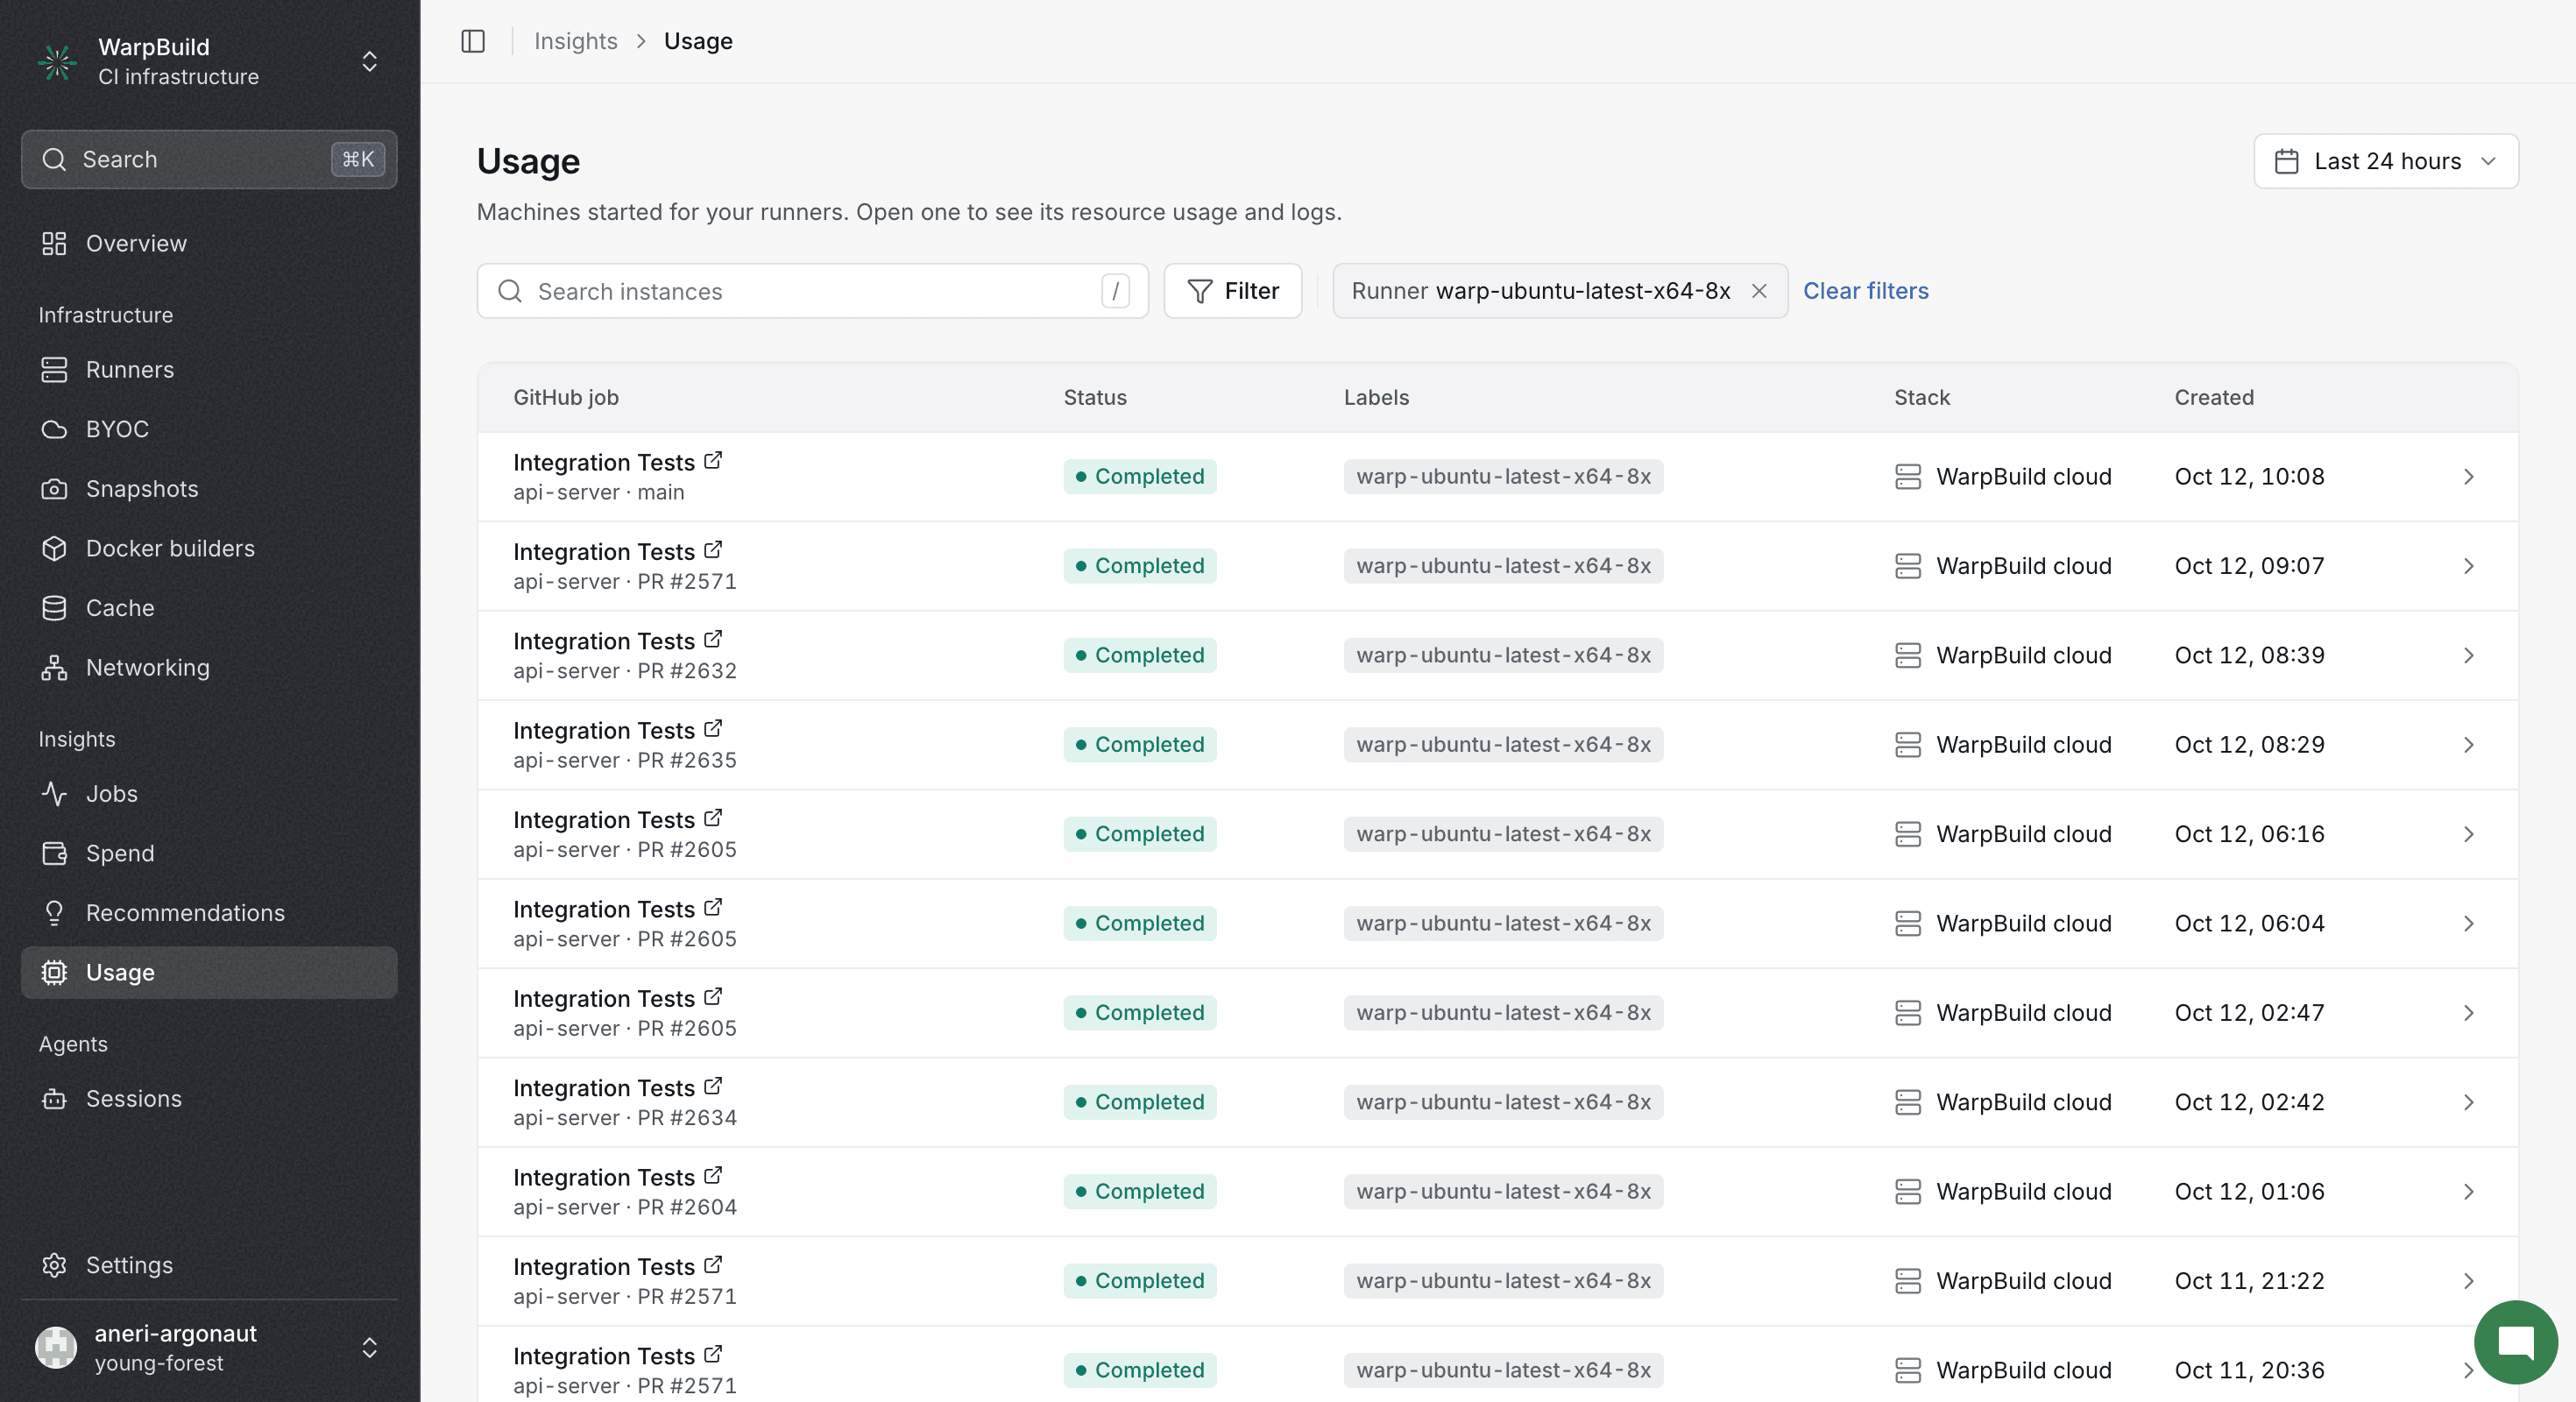Screen dimensions: 2576x1402
Task: Click the Oct 11, 20:36 timestamp
Action: point(2249,1370)
